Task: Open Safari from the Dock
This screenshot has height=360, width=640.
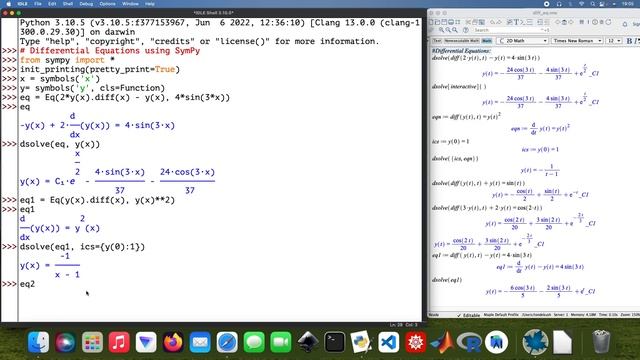Action: point(227,342)
